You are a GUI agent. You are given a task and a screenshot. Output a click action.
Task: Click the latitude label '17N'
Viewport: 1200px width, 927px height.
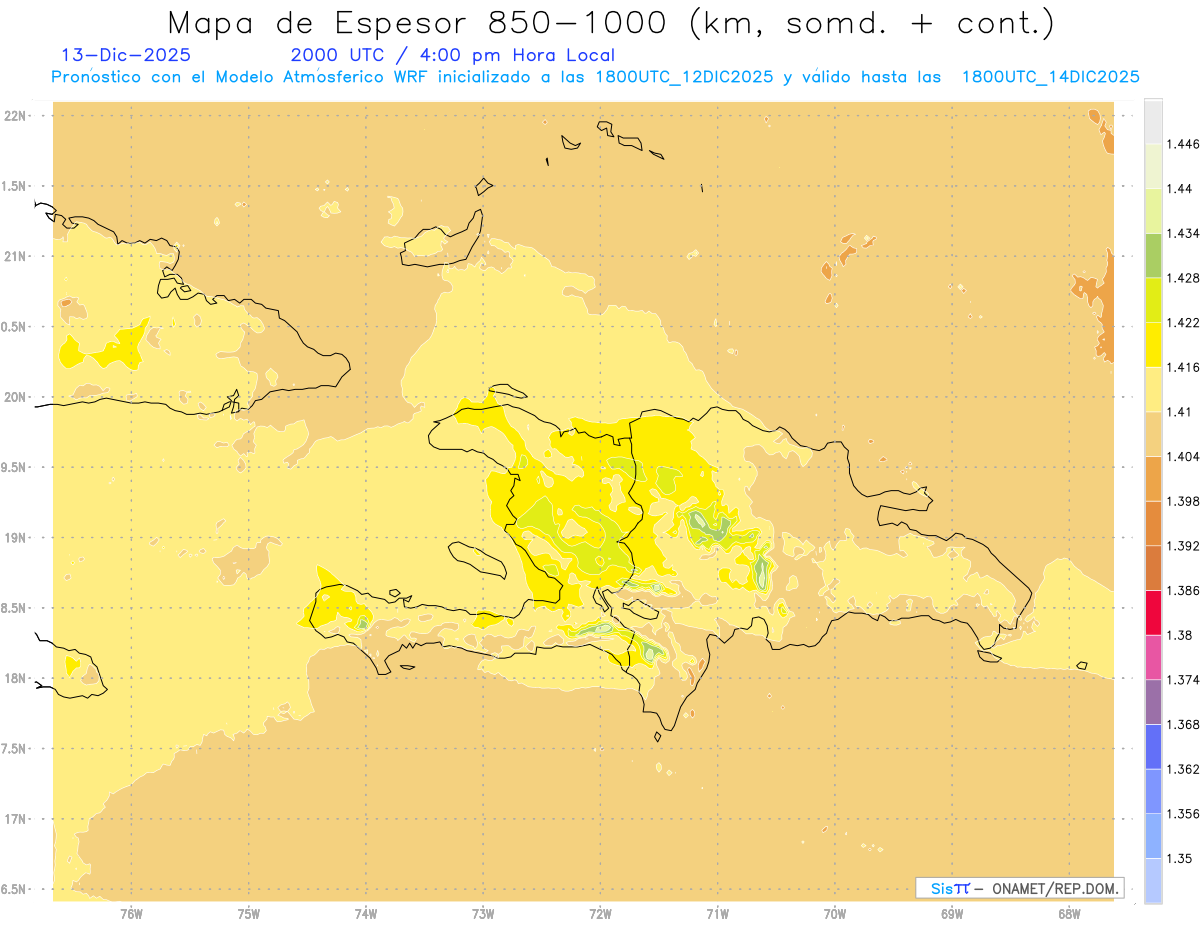coord(17,819)
